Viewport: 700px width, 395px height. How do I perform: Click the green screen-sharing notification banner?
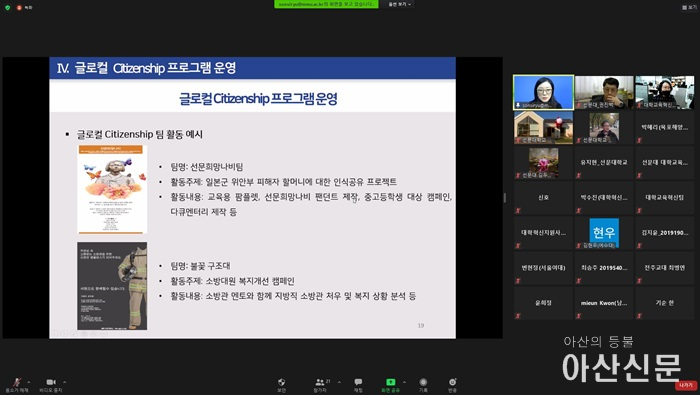point(326,4)
